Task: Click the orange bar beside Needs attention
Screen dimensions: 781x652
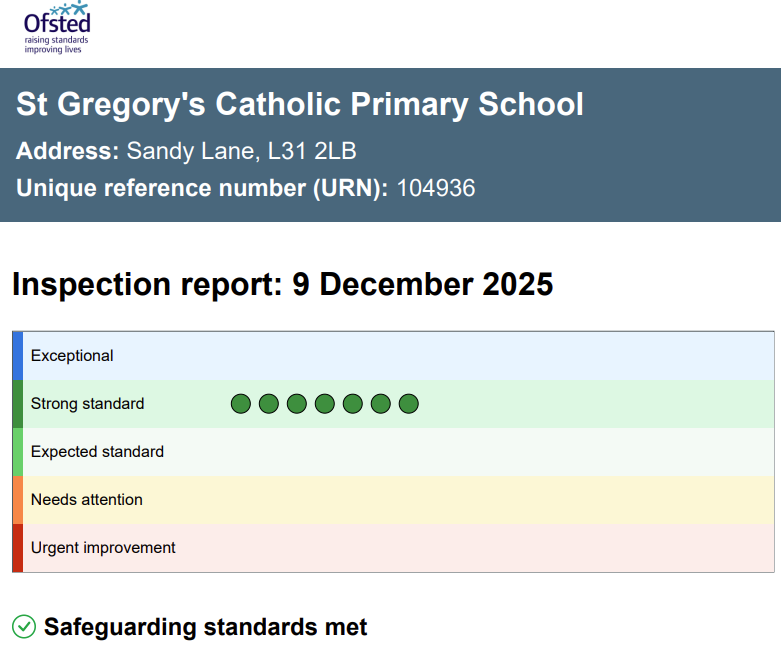Action: (x=18, y=500)
